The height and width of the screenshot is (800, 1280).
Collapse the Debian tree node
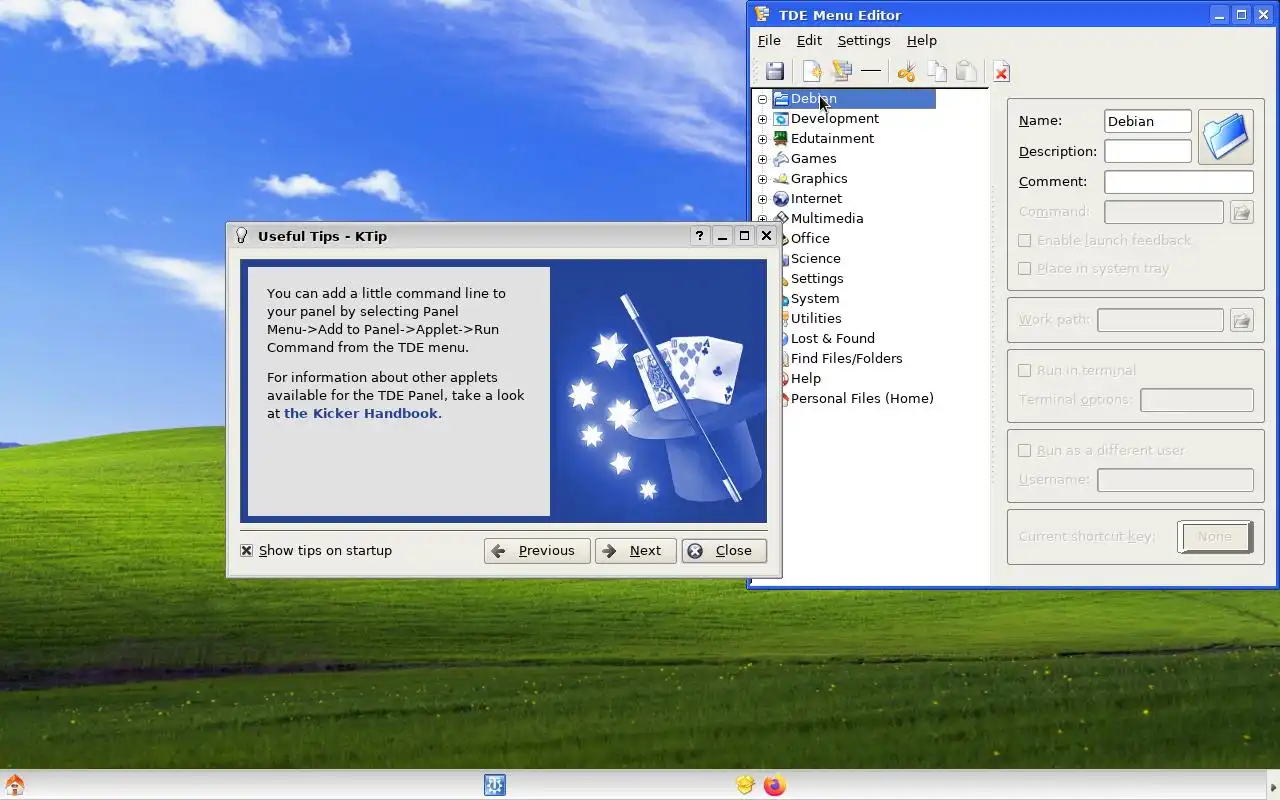pos(762,99)
